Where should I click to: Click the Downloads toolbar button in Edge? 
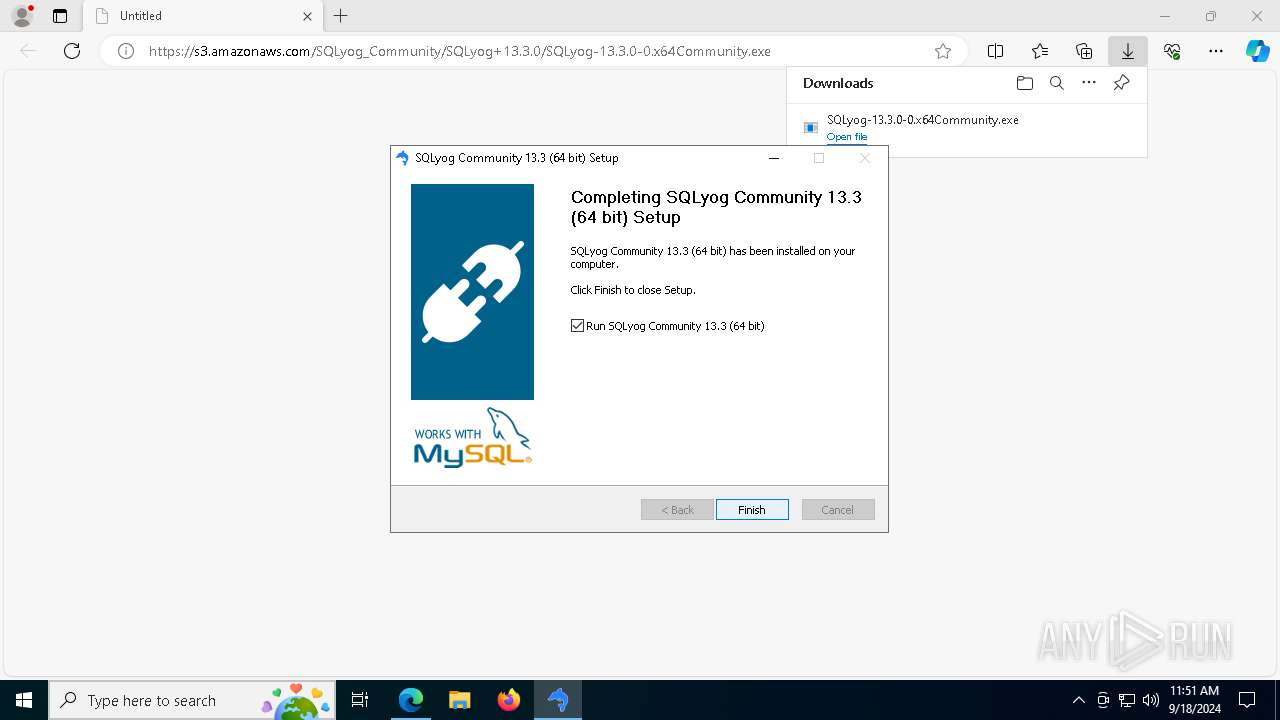coord(1127,51)
